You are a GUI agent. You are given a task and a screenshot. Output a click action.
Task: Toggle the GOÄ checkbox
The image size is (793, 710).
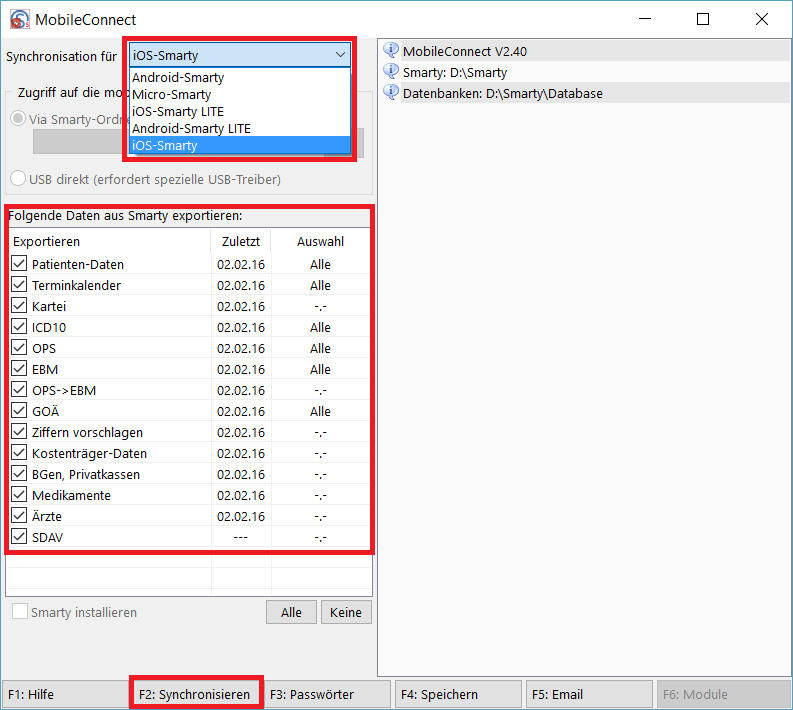19,411
